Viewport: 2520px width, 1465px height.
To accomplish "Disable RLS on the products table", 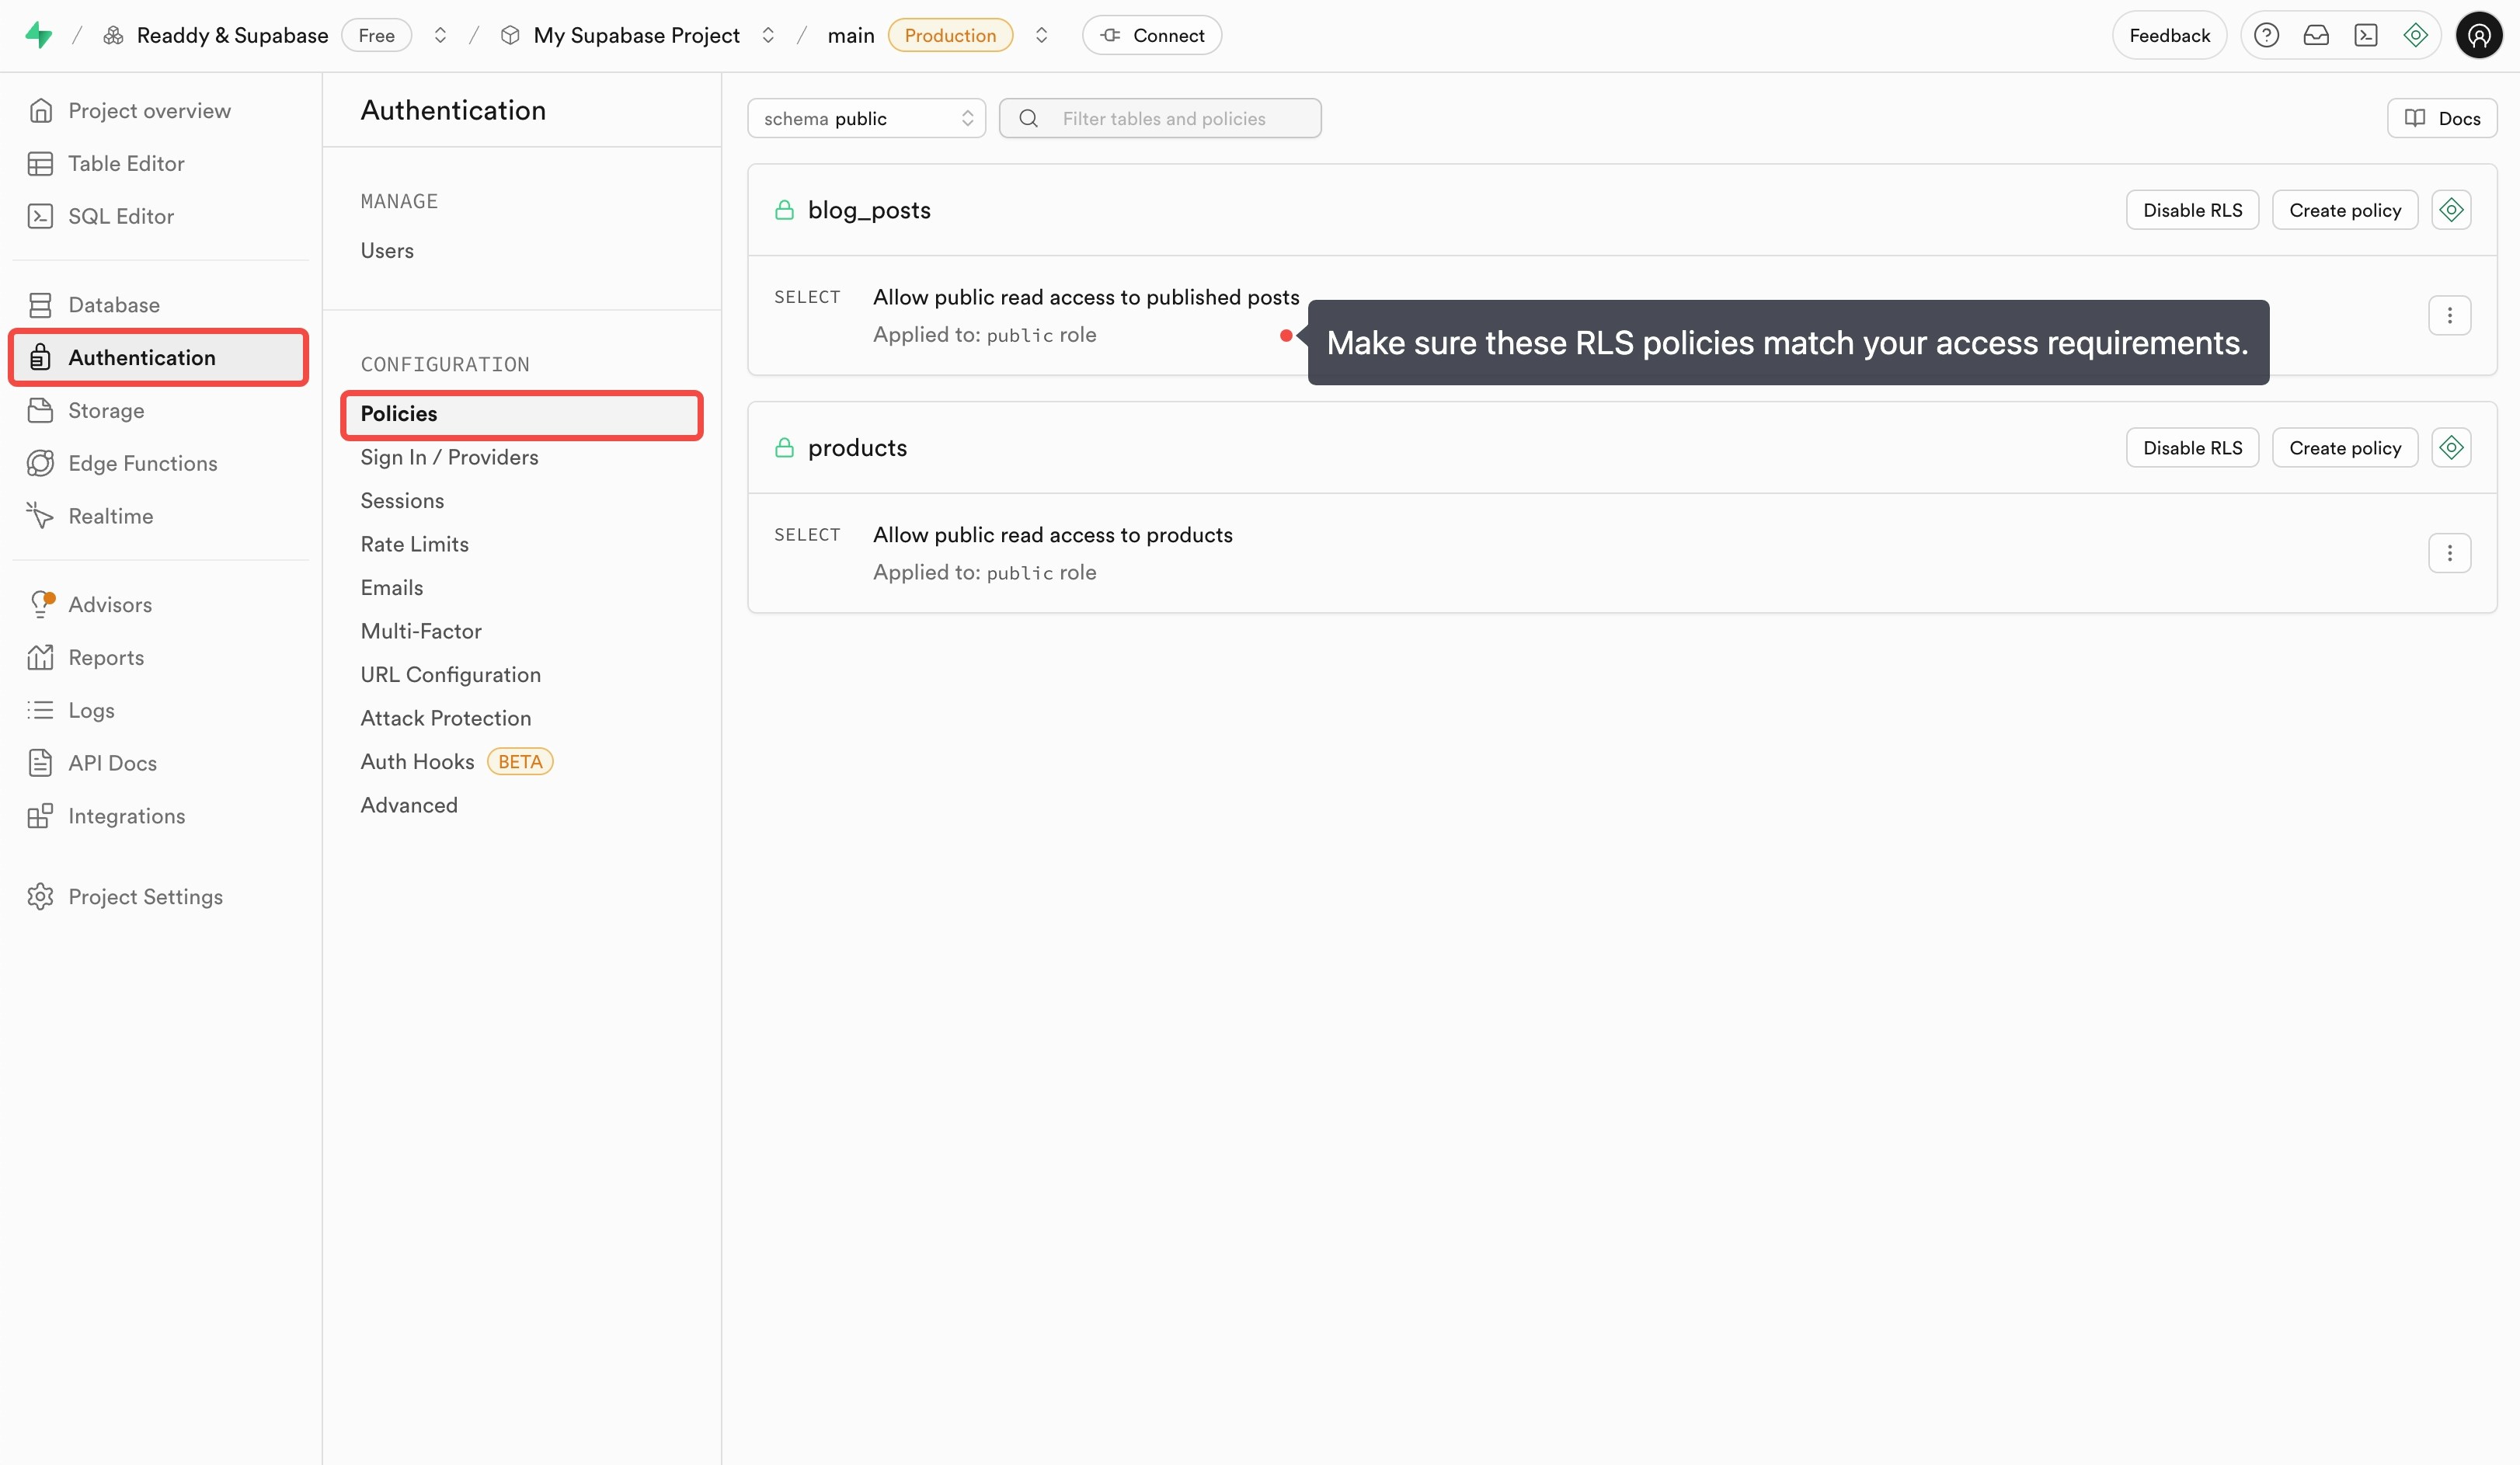I will [2192, 448].
